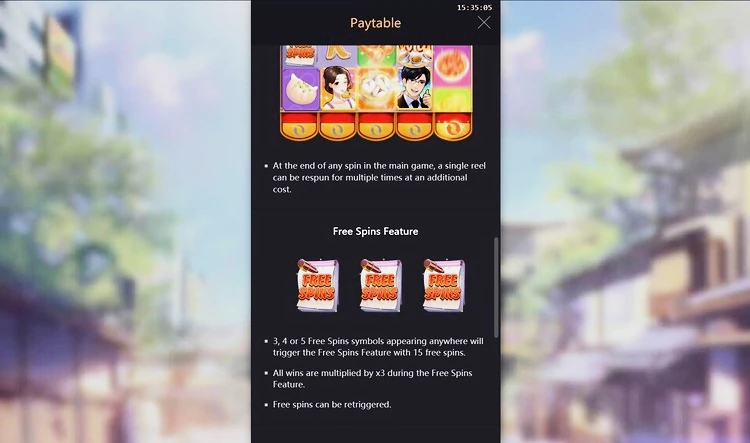Select the right Free Spins scatter symbol
The width and height of the screenshot is (750, 443).
point(443,285)
